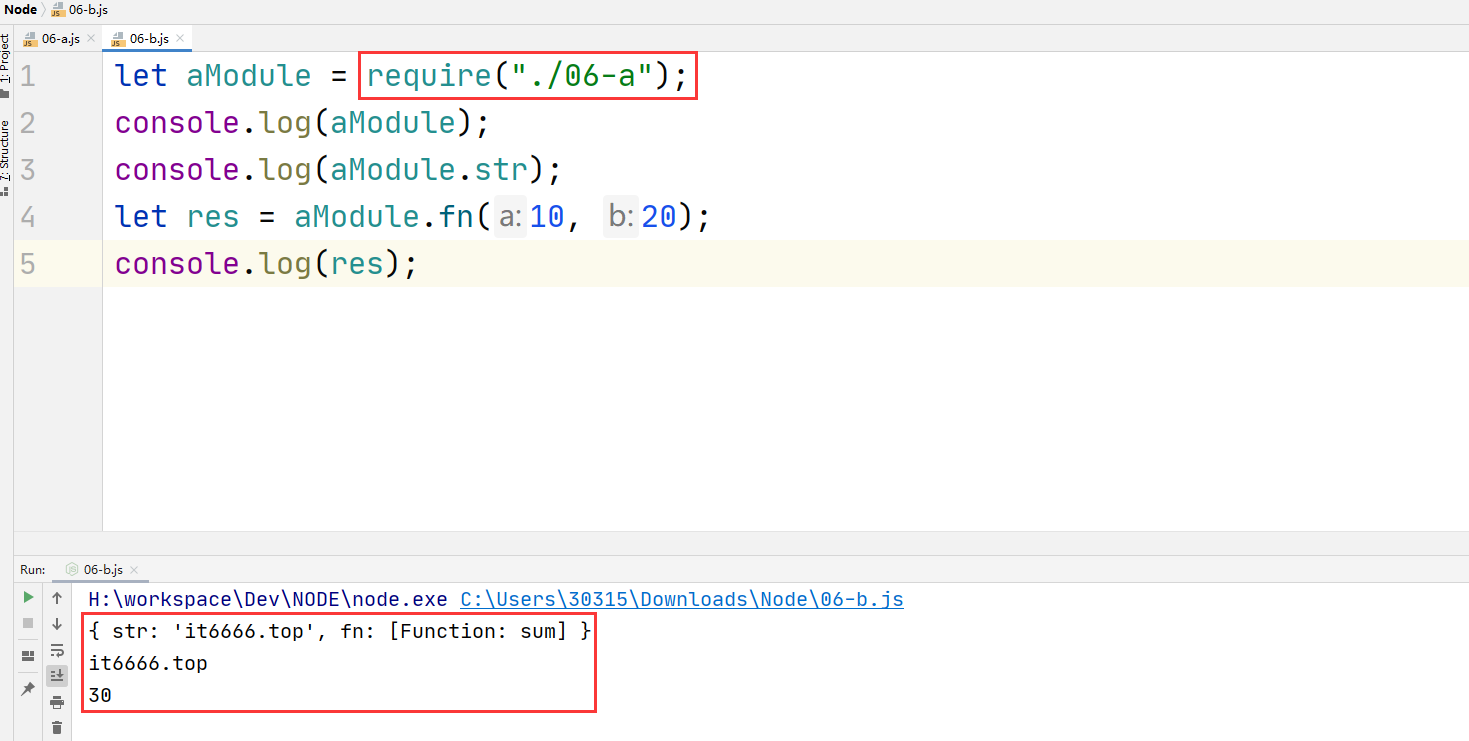Click the "a:" parameter hint on line 4
Image resolution: width=1469 pixels, height=741 pixels.
(x=511, y=217)
